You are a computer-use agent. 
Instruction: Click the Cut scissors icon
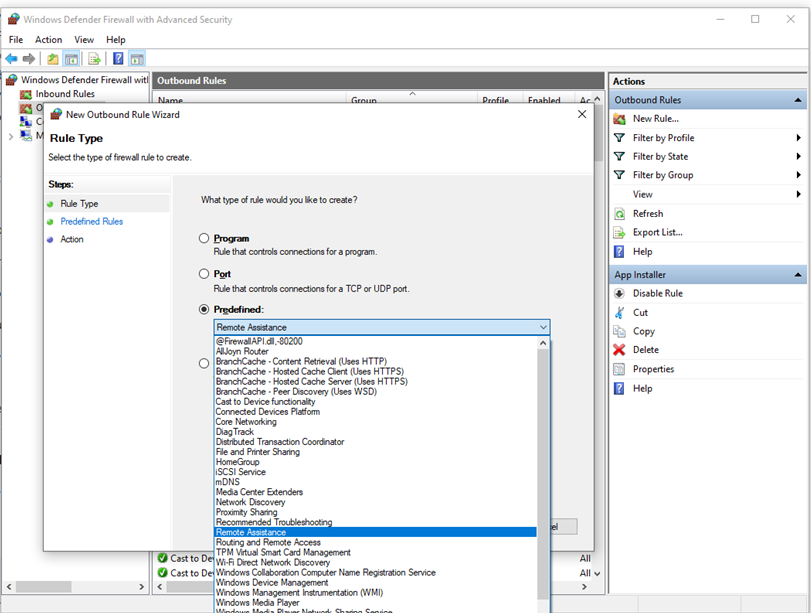[x=620, y=313]
